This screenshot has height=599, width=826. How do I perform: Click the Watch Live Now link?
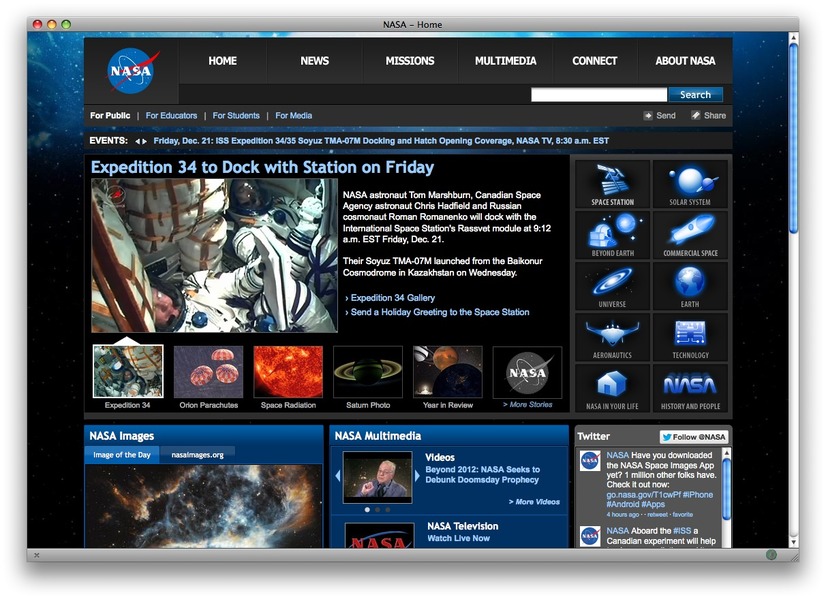(458, 538)
